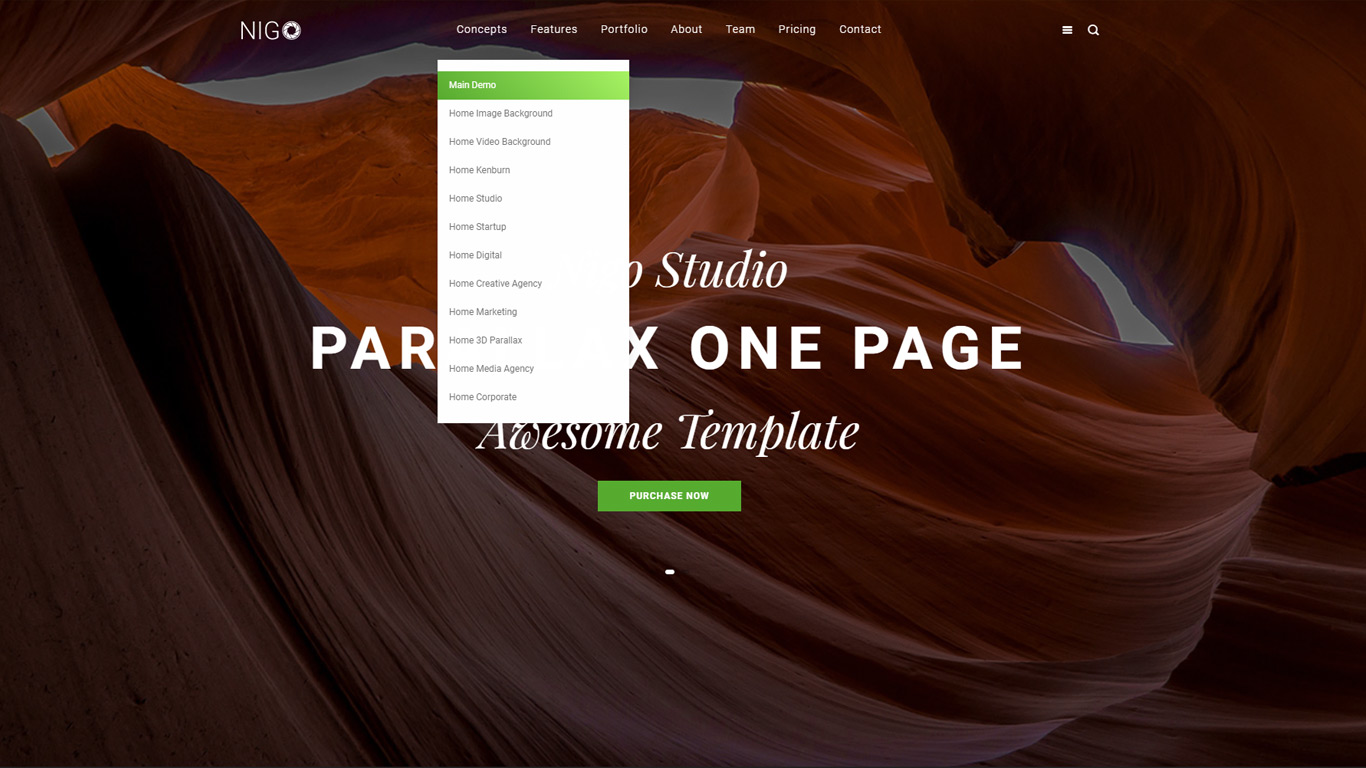1366x768 pixels.
Task: Pick the Home Studio demo
Action: pyautogui.click(x=533, y=198)
